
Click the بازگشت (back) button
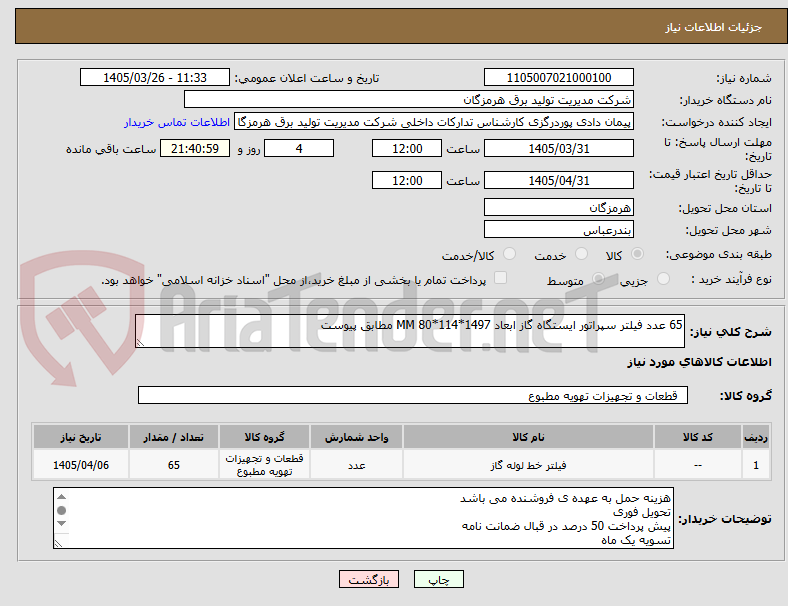369,579
